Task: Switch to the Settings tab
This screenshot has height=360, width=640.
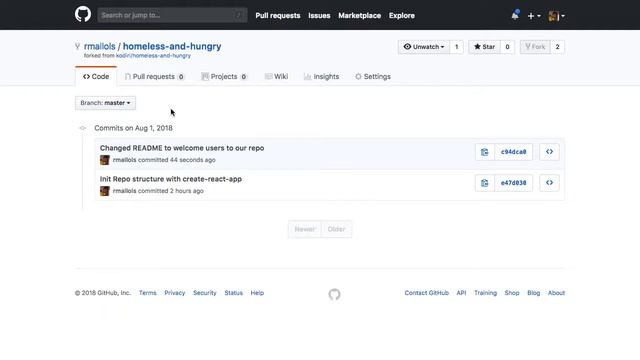Action: 373,77
